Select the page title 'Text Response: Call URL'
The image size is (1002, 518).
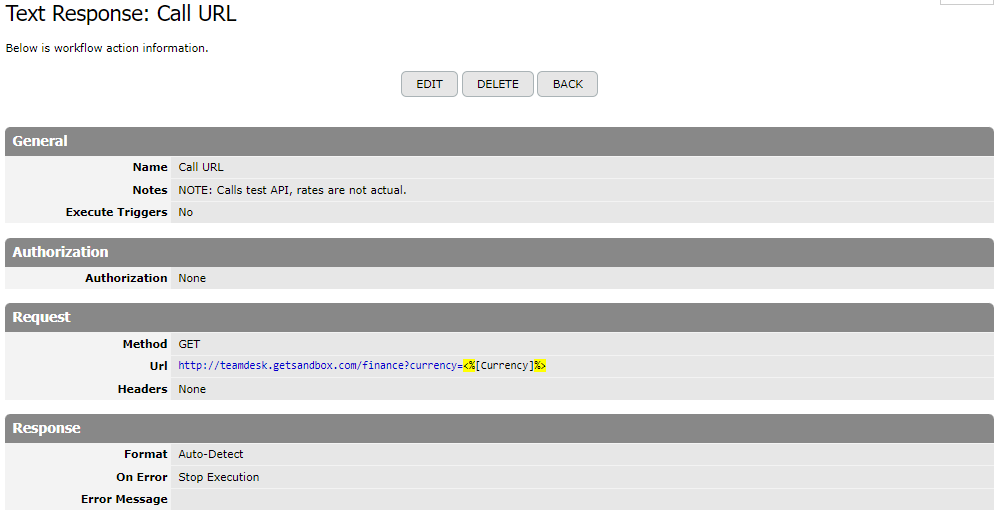click(121, 15)
